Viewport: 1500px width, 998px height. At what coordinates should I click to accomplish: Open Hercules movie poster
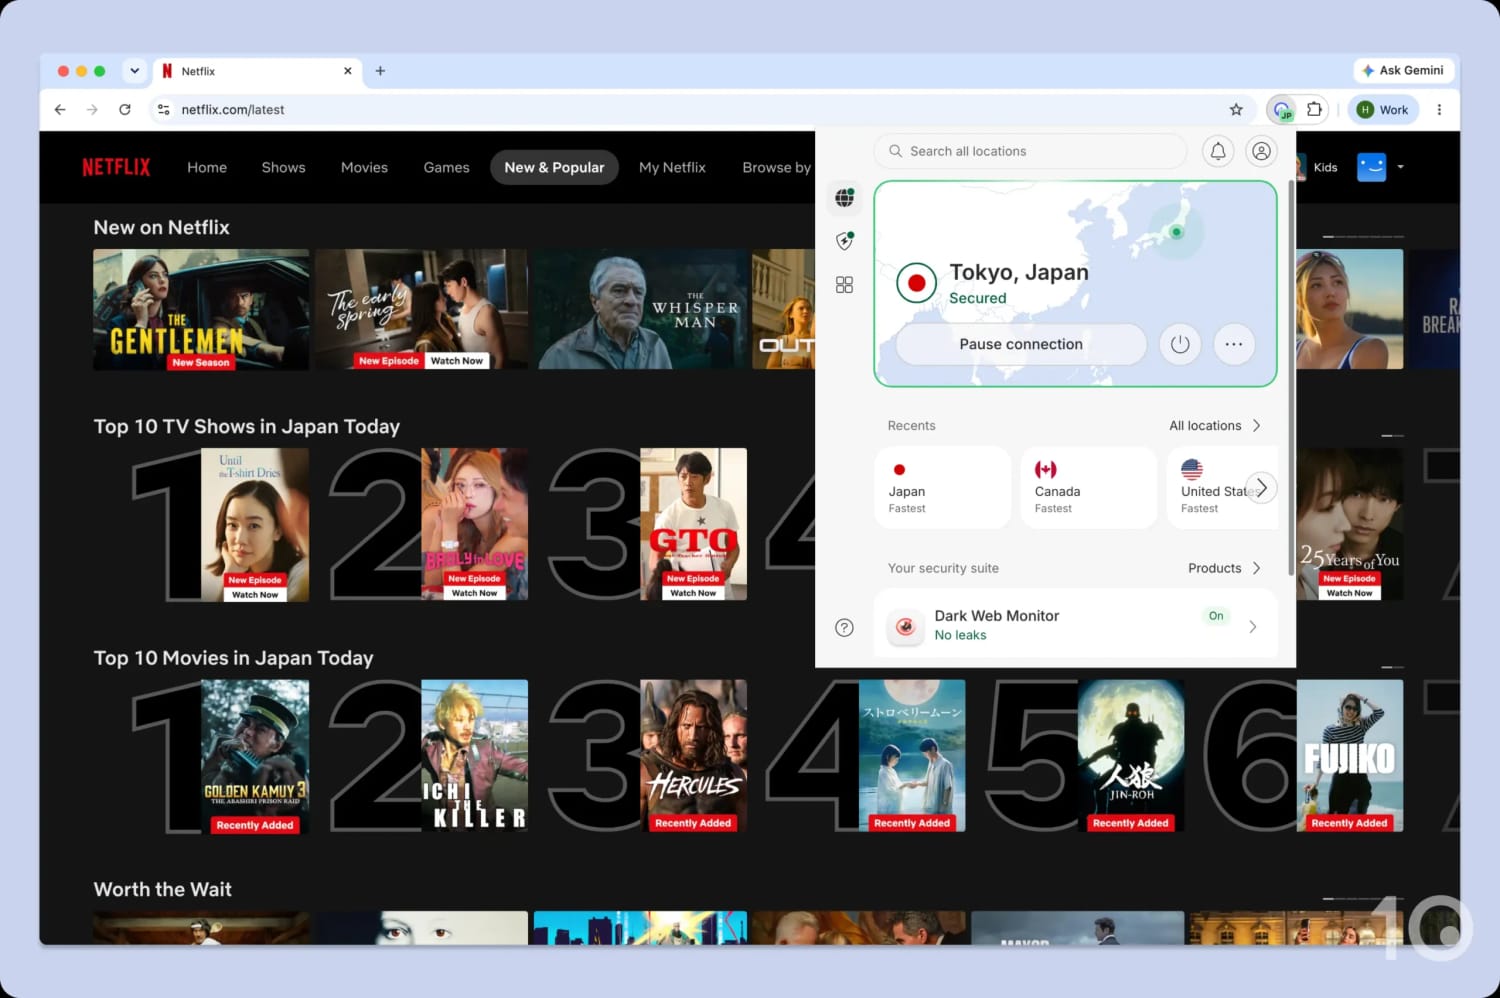[693, 757]
